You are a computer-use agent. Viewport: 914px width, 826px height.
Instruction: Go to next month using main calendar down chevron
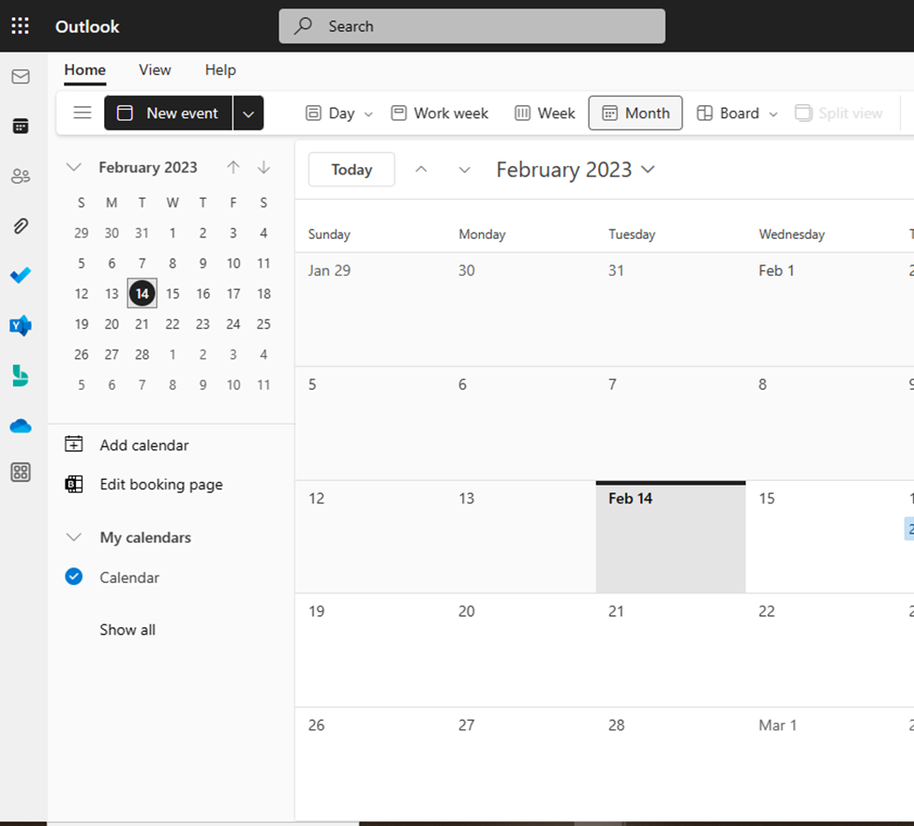(x=464, y=170)
